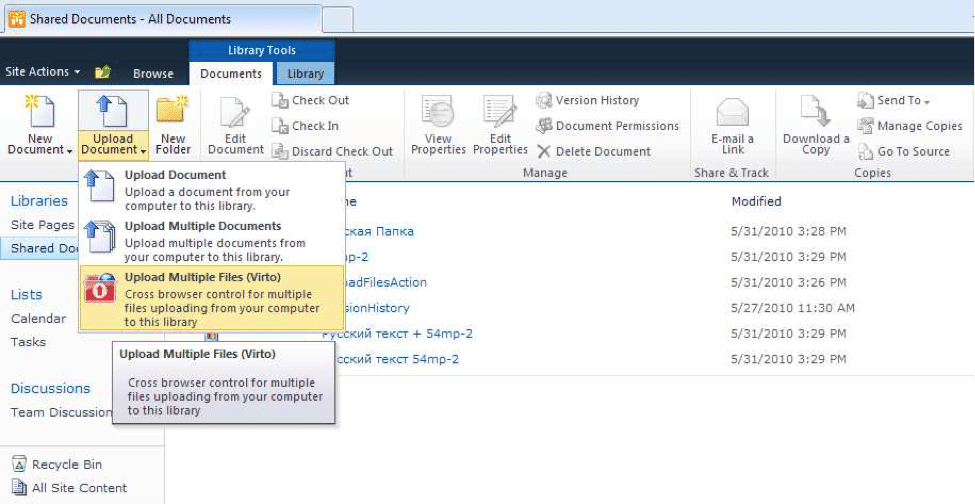Switch to the Library ribbon tab
The width and height of the screenshot is (975, 504).
(305, 73)
